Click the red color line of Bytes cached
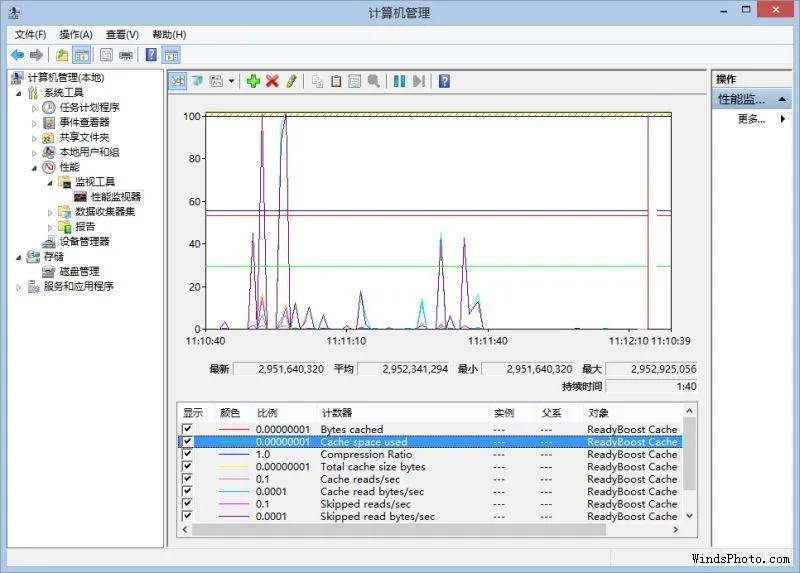800x573 pixels. pos(234,430)
